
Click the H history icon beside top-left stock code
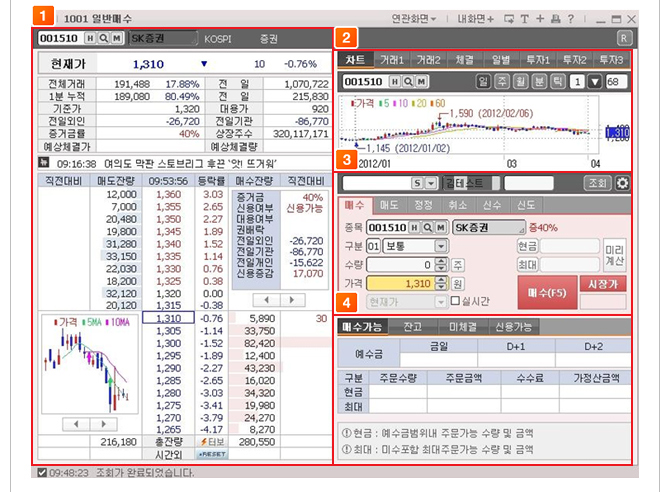coord(90,38)
